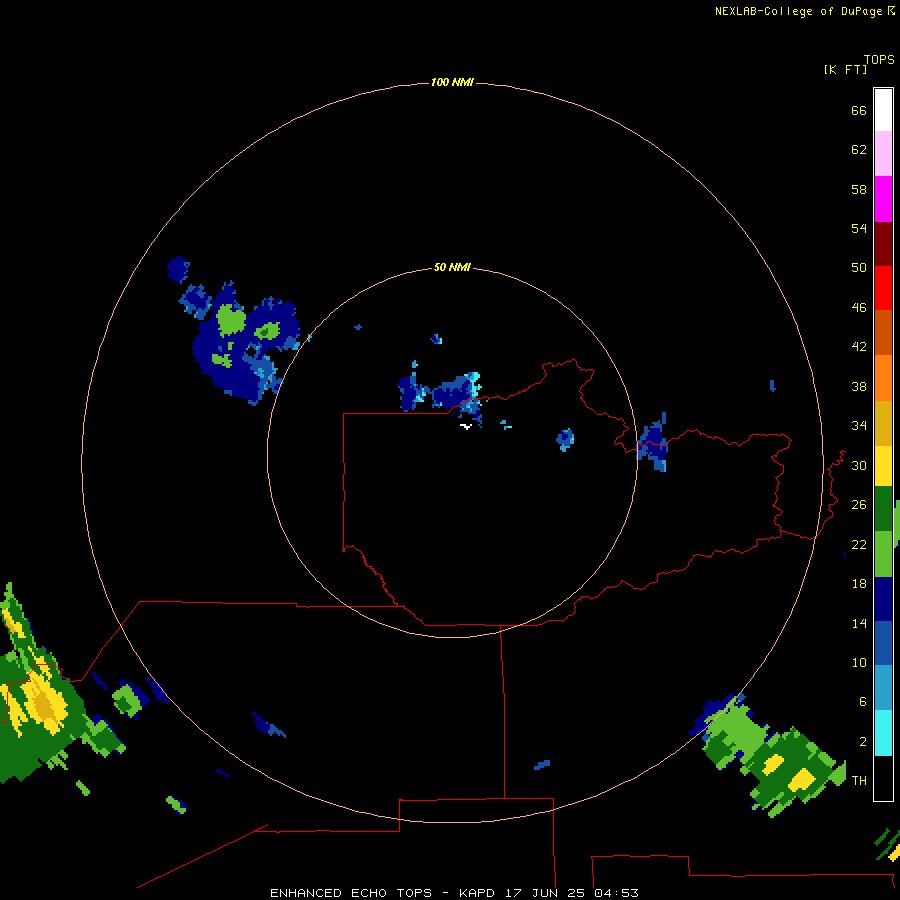Image resolution: width=900 pixels, height=900 pixels.
Task: Click the dark red (maroon) legend swatch
Action: click(883, 243)
